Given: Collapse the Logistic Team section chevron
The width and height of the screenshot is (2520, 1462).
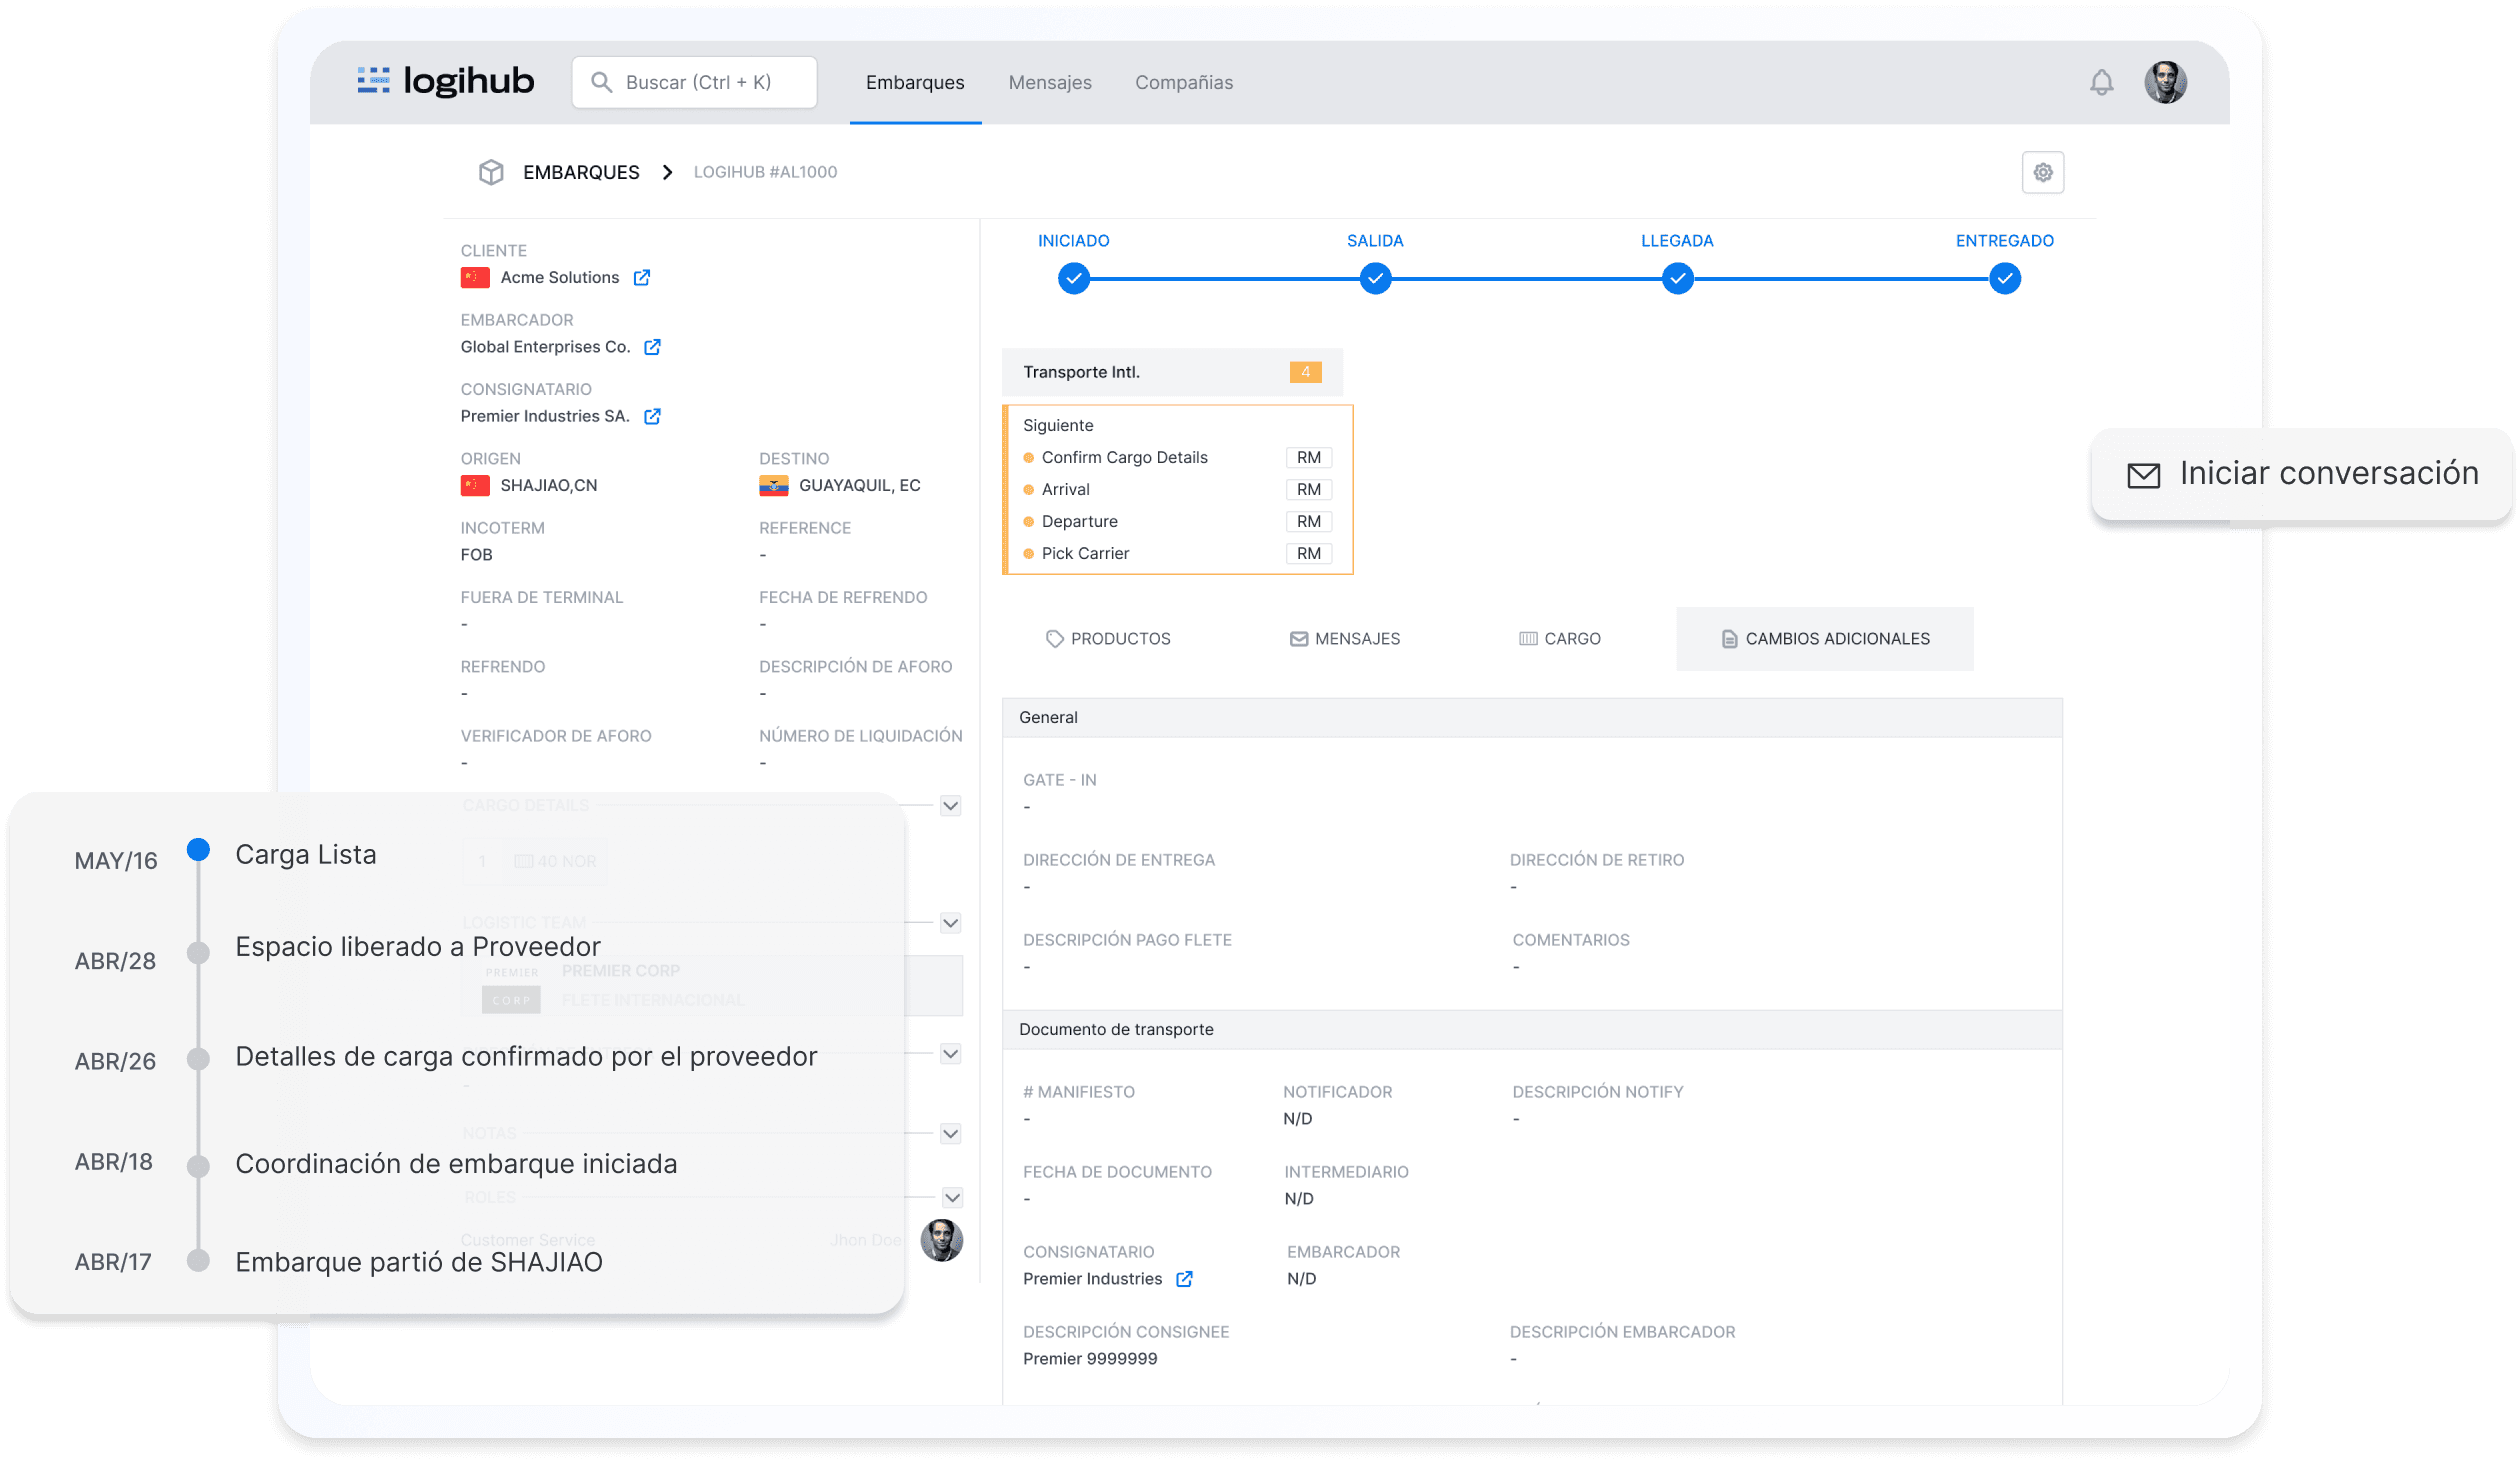Looking at the screenshot, I should [950, 923].
